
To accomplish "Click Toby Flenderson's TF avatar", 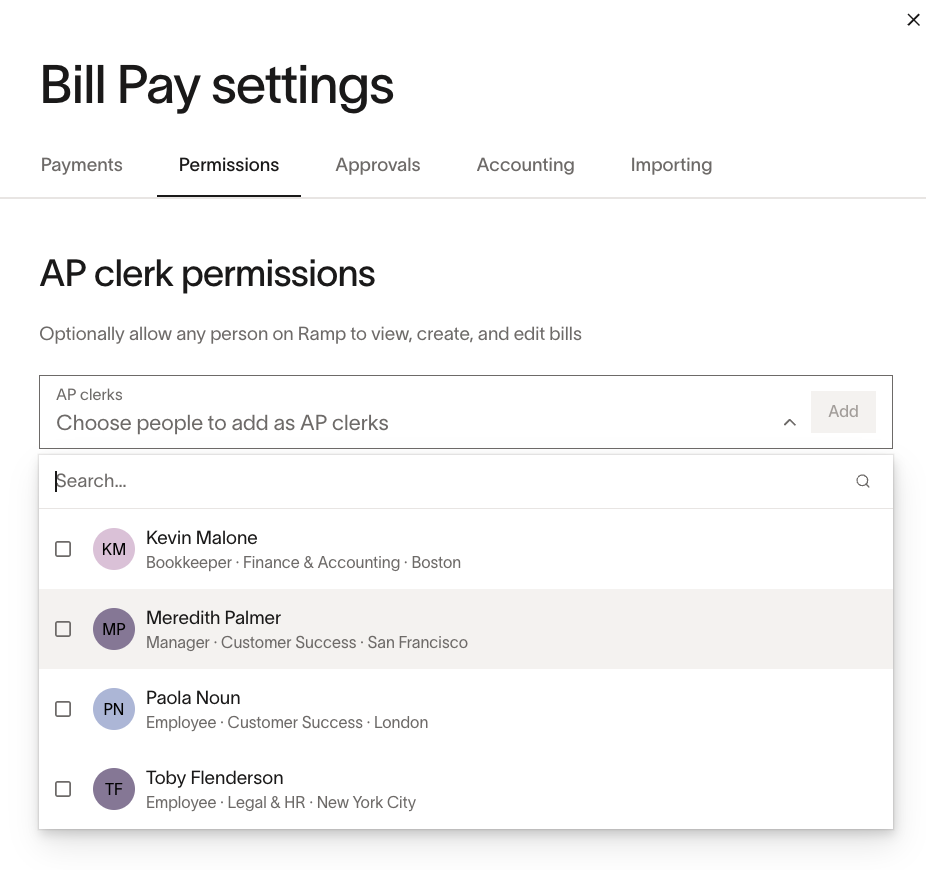I will (113, 789).
